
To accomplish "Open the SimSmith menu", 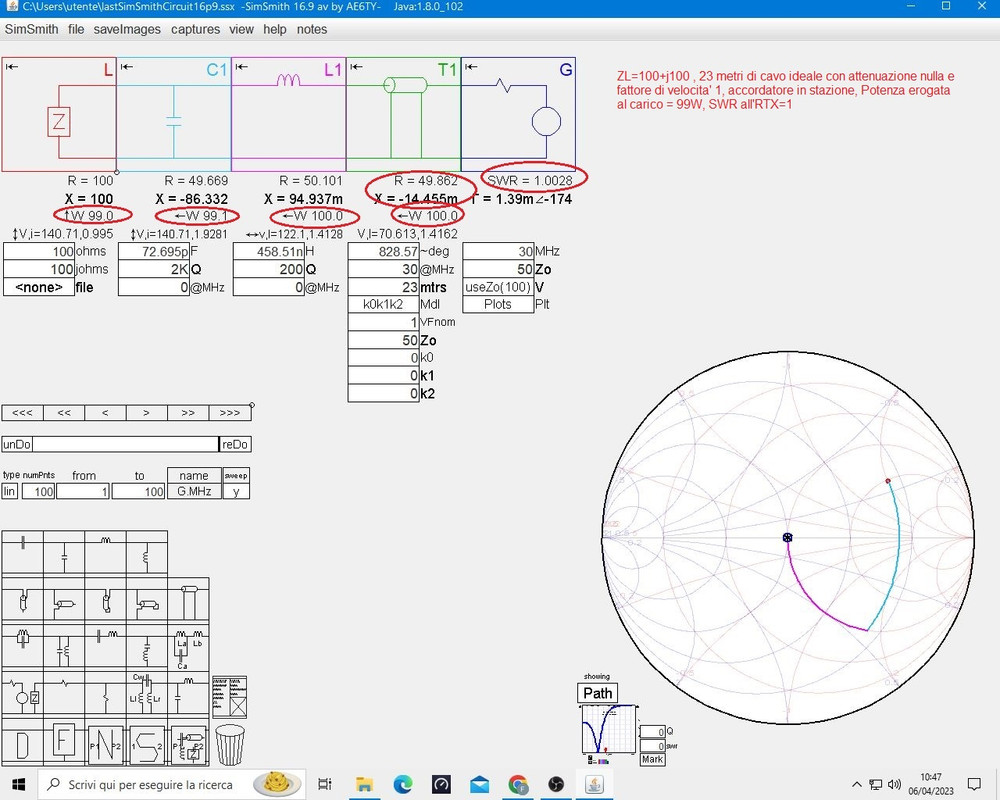I will (31, 29).
